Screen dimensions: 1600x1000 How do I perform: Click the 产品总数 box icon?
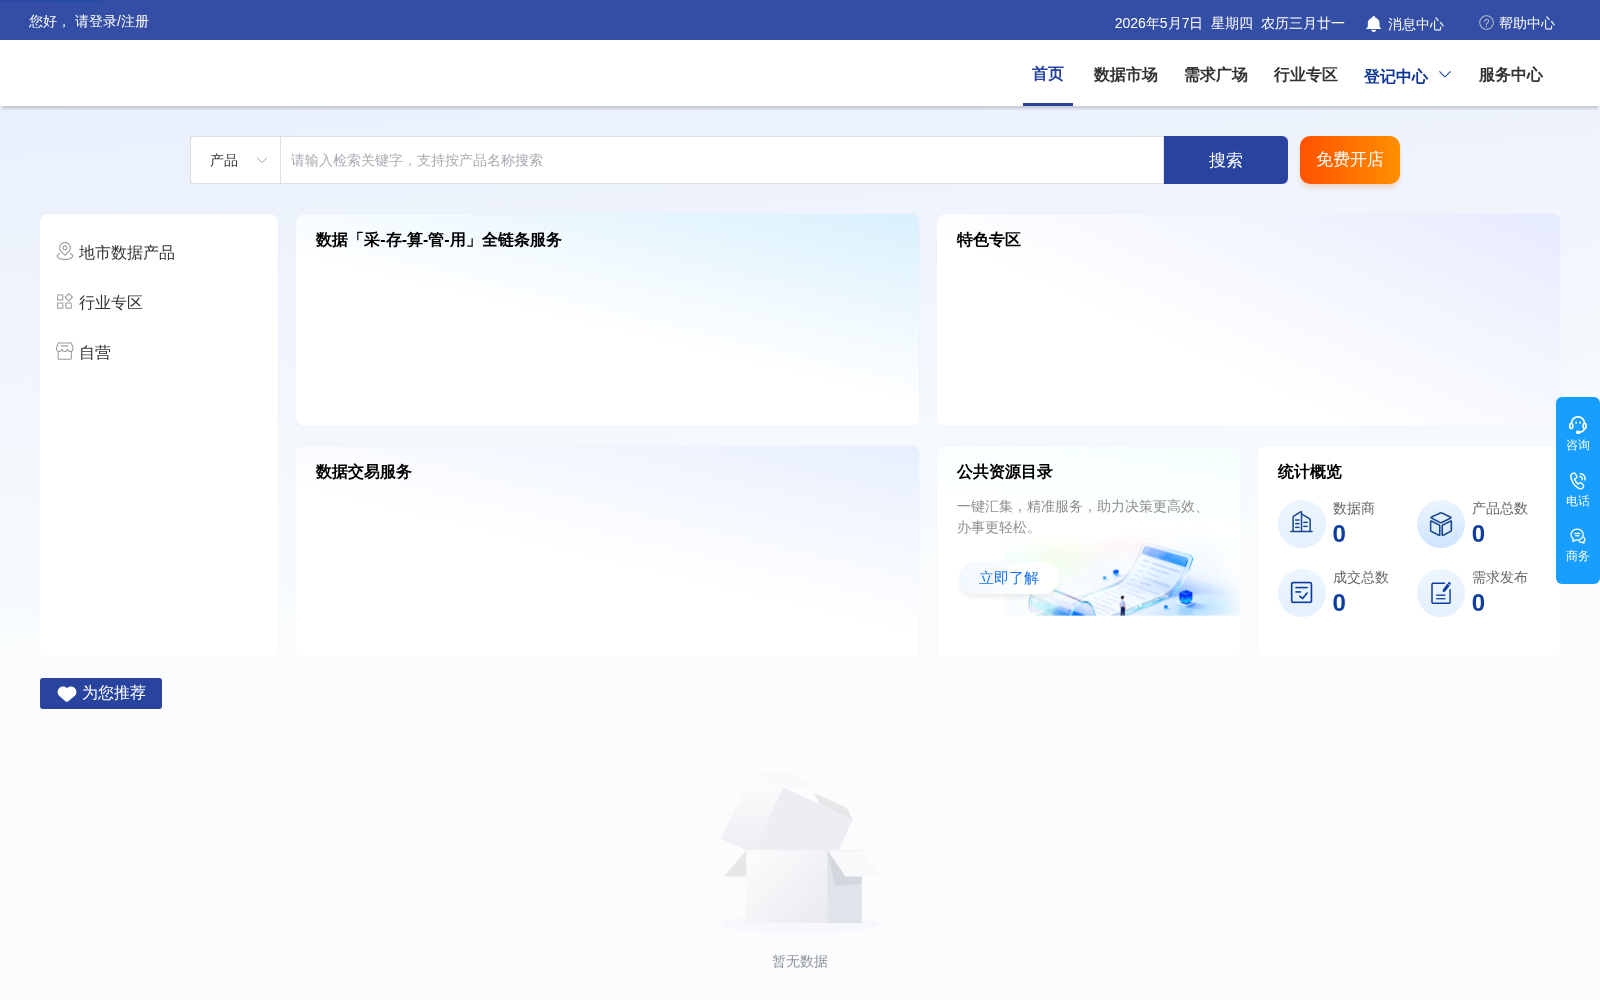(x=1441, y=524)
